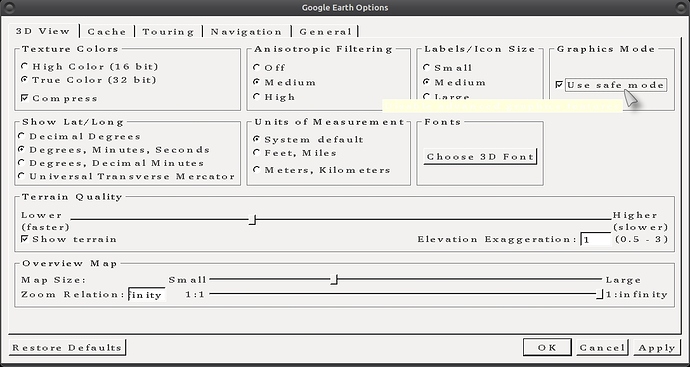This screenshot has width=690, height=367.
Task: Click the Zoom Relation text field
Action: tap(147, 294)
